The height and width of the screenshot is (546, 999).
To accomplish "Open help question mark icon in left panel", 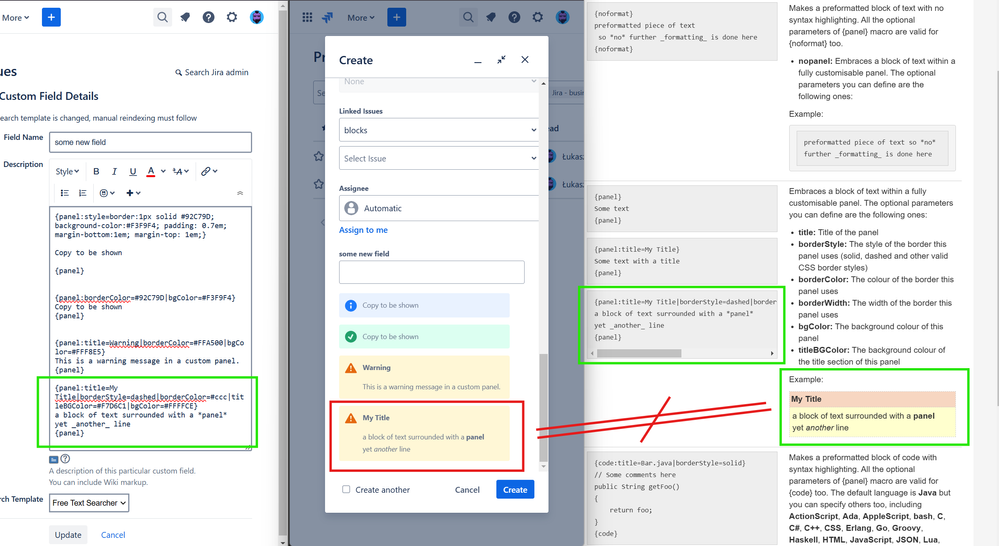I will [x=208, y=17].
